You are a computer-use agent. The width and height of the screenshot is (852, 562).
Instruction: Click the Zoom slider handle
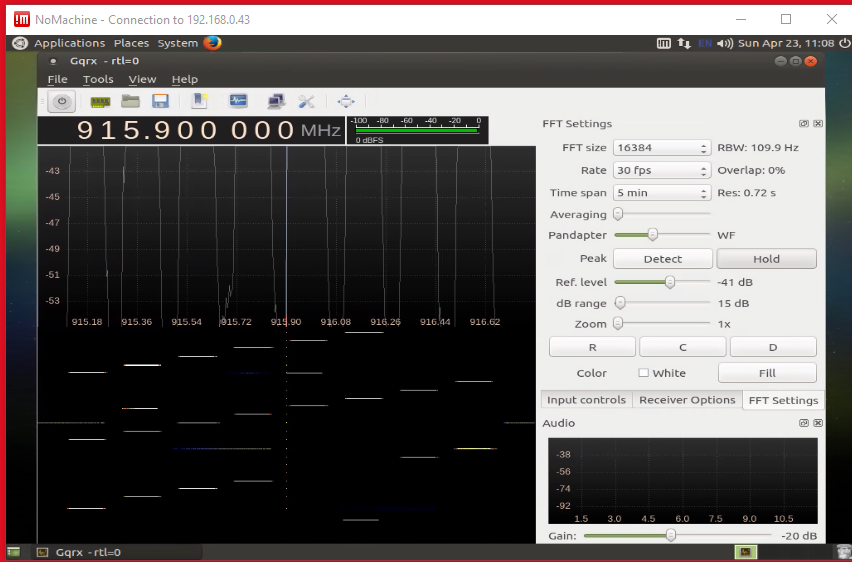click(618, 323)
